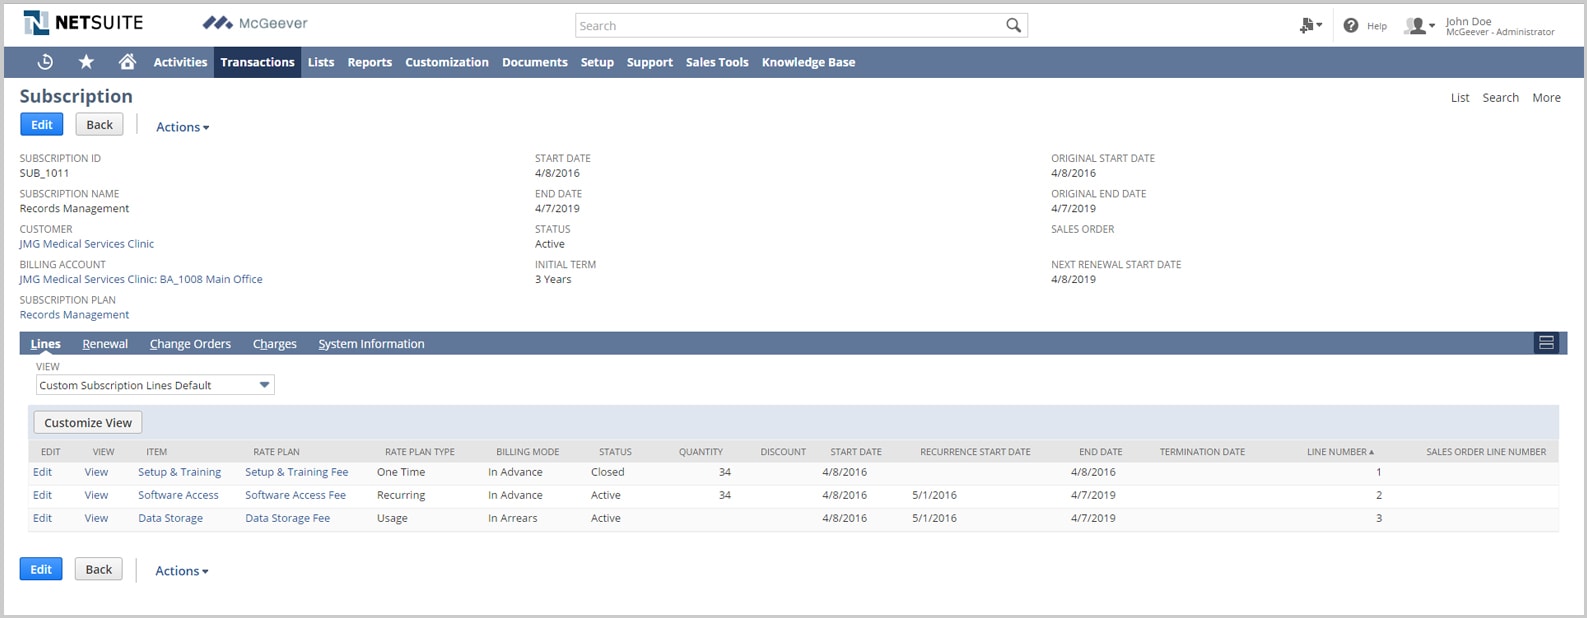The image size is (1587, 618).
Task: Open the BA_1008 Main Office billing account link
Action: pos(141,279)
